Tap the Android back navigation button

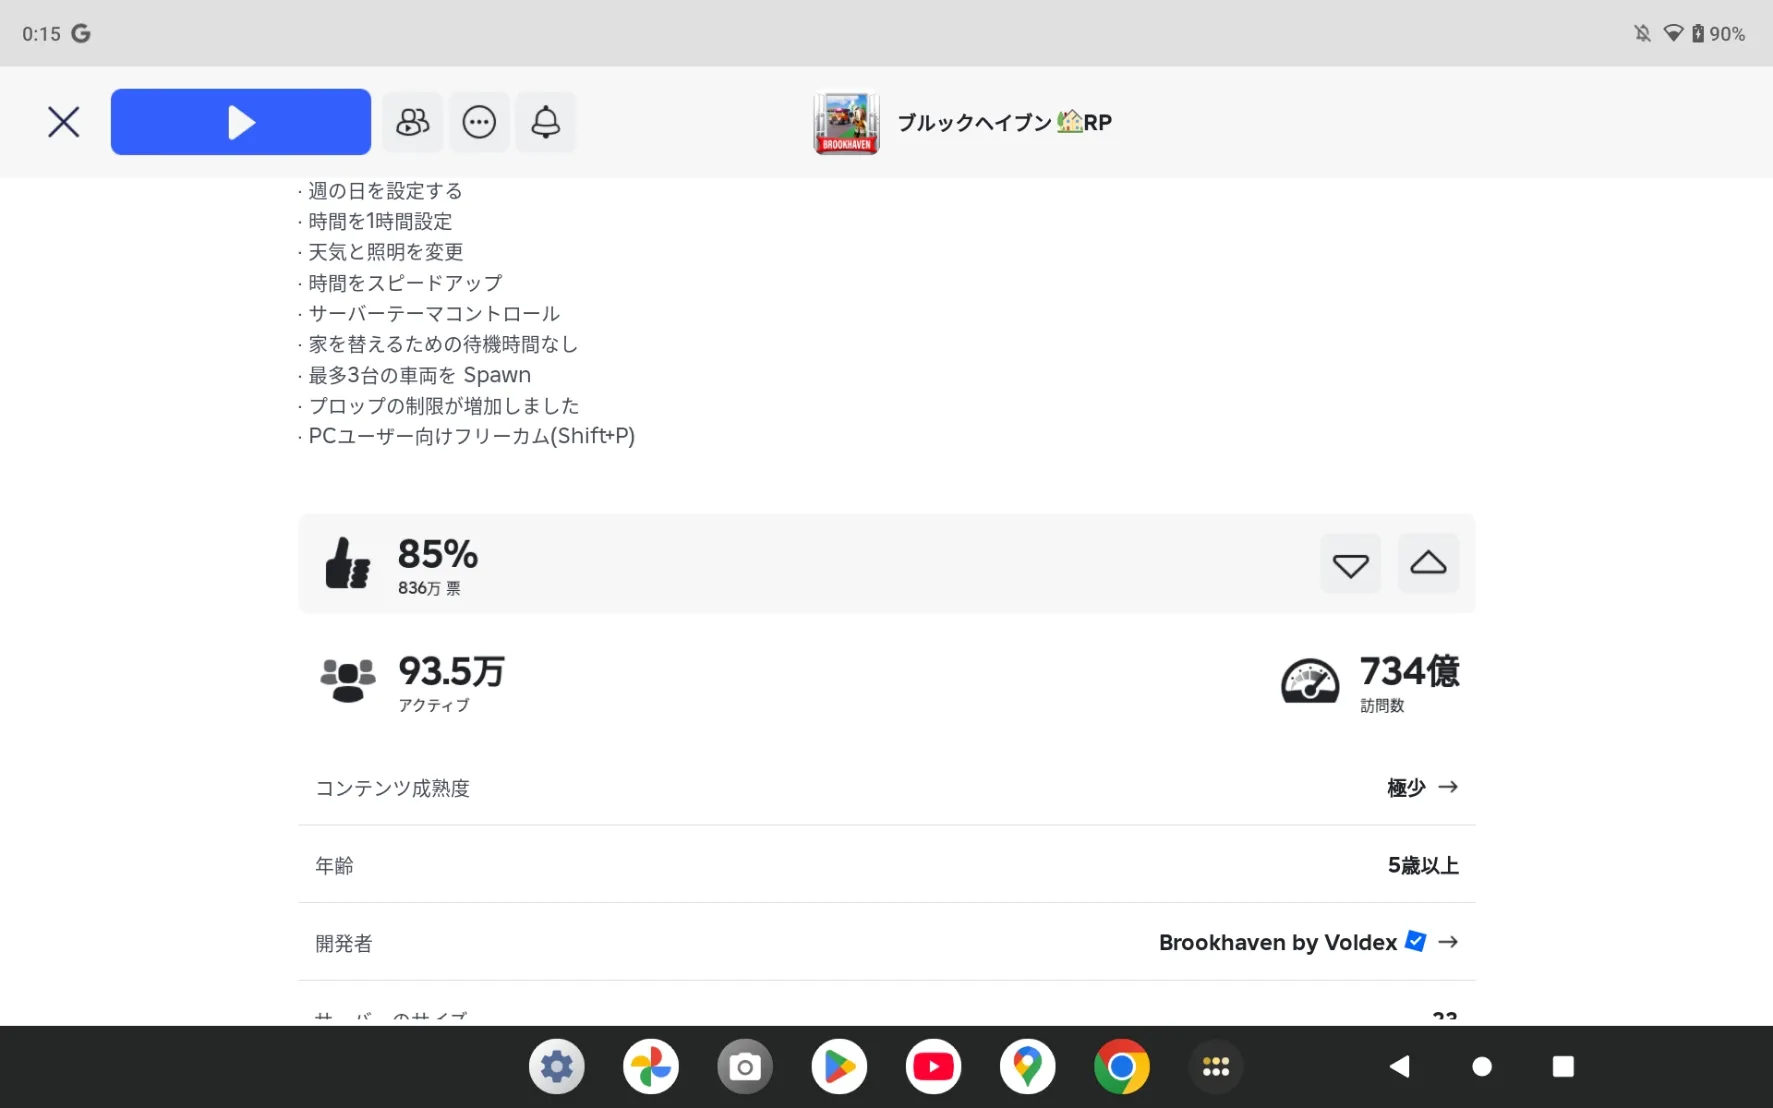[x=1400, y=1067]
